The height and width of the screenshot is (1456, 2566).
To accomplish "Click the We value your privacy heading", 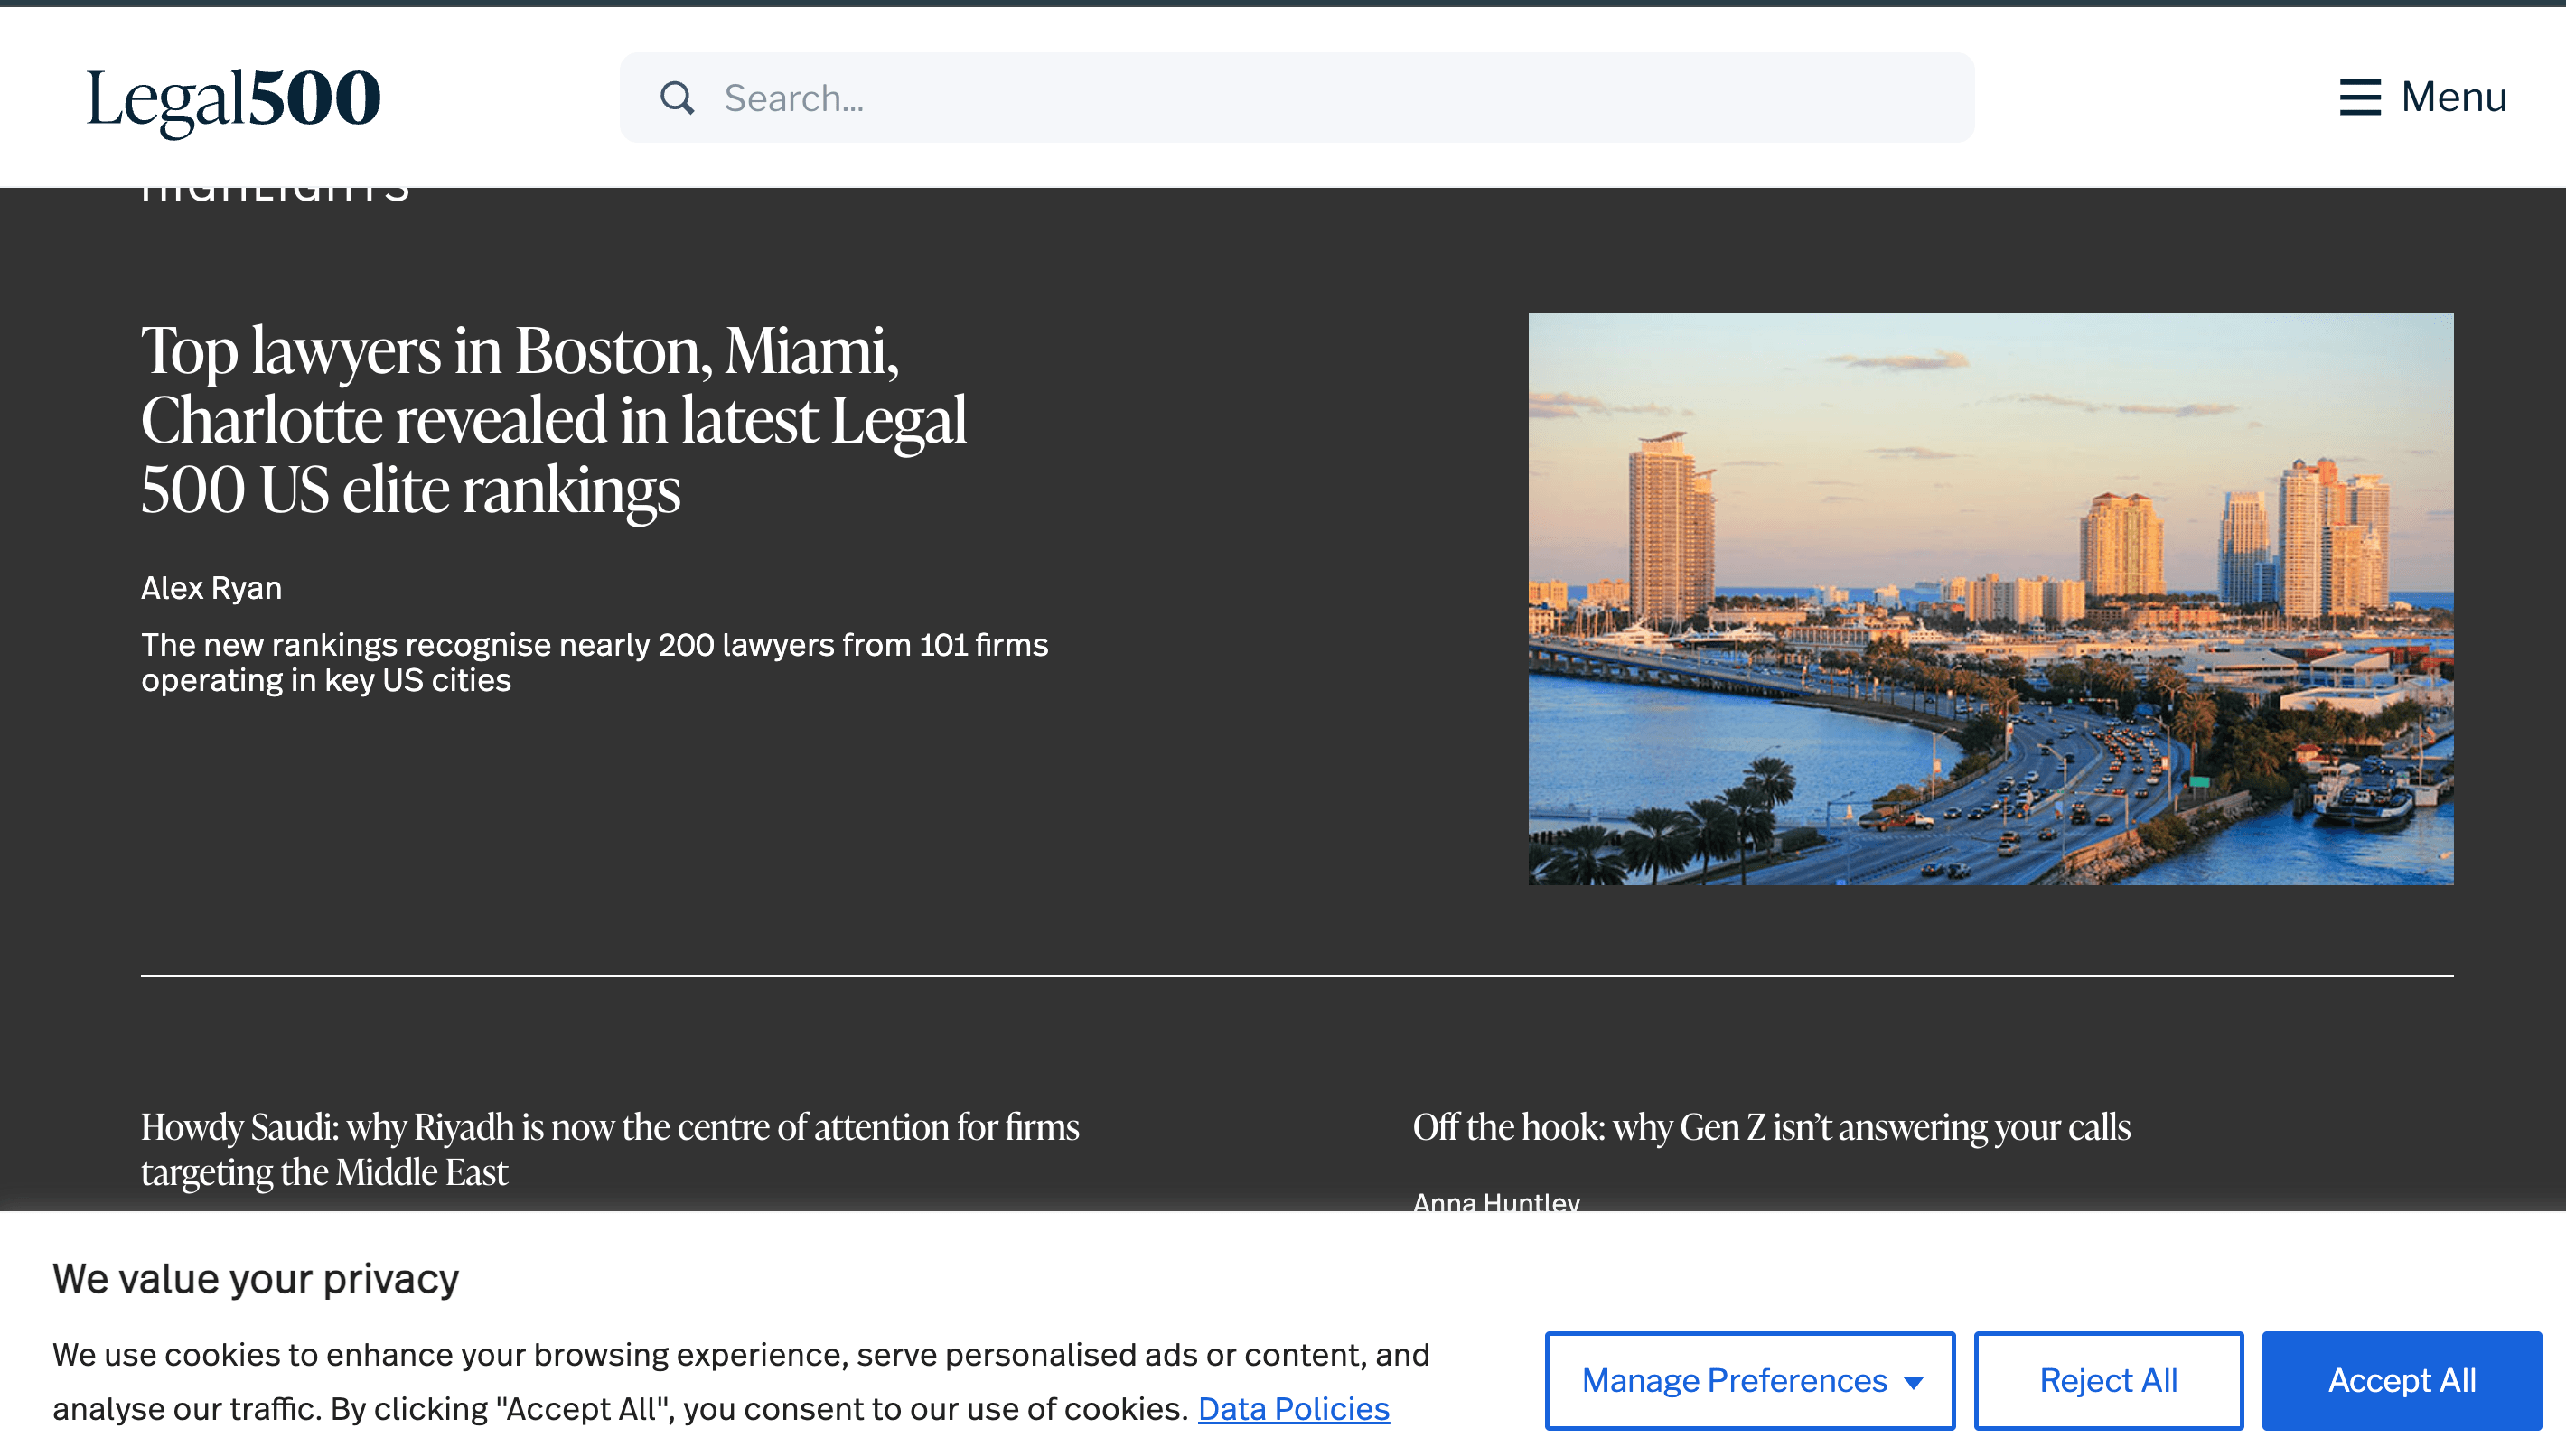I will click(255, 1278).
